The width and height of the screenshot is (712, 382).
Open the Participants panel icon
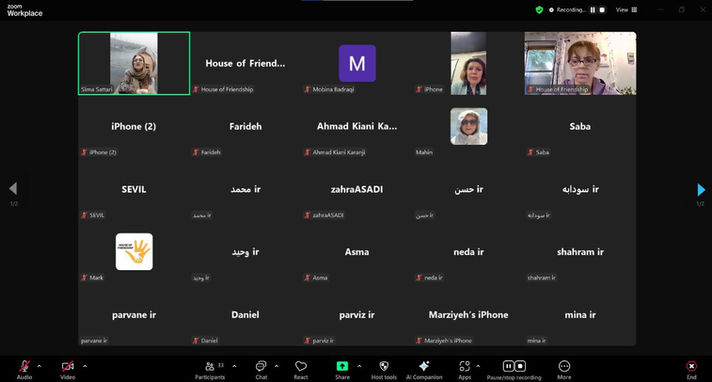click(x=209, y=366)
